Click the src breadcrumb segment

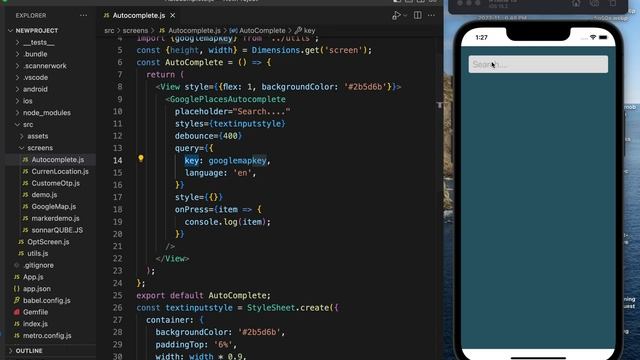point(109,31)
